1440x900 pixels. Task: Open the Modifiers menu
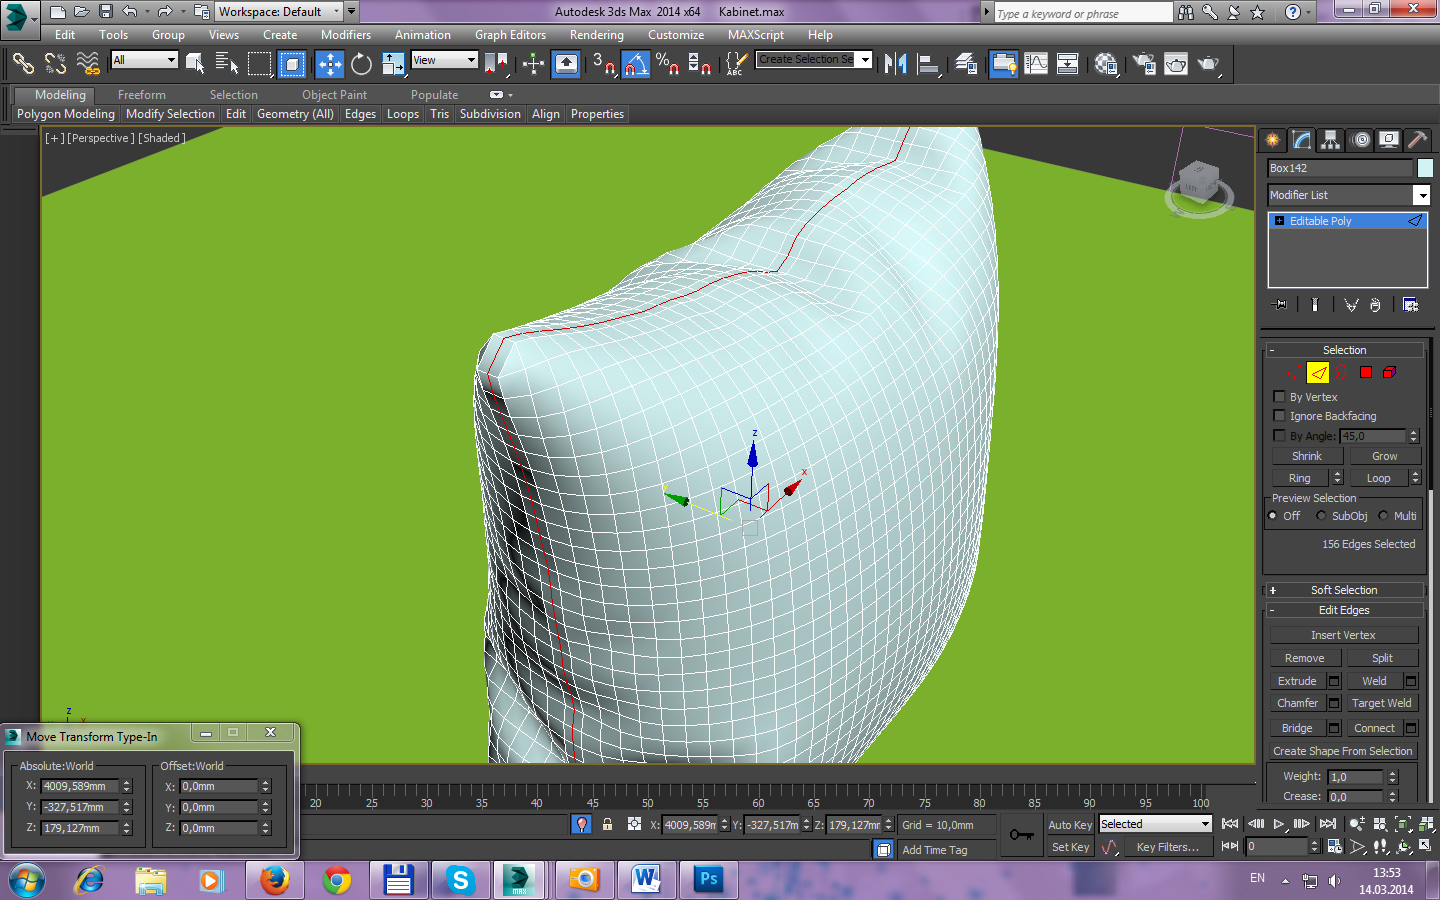[346, 35]
